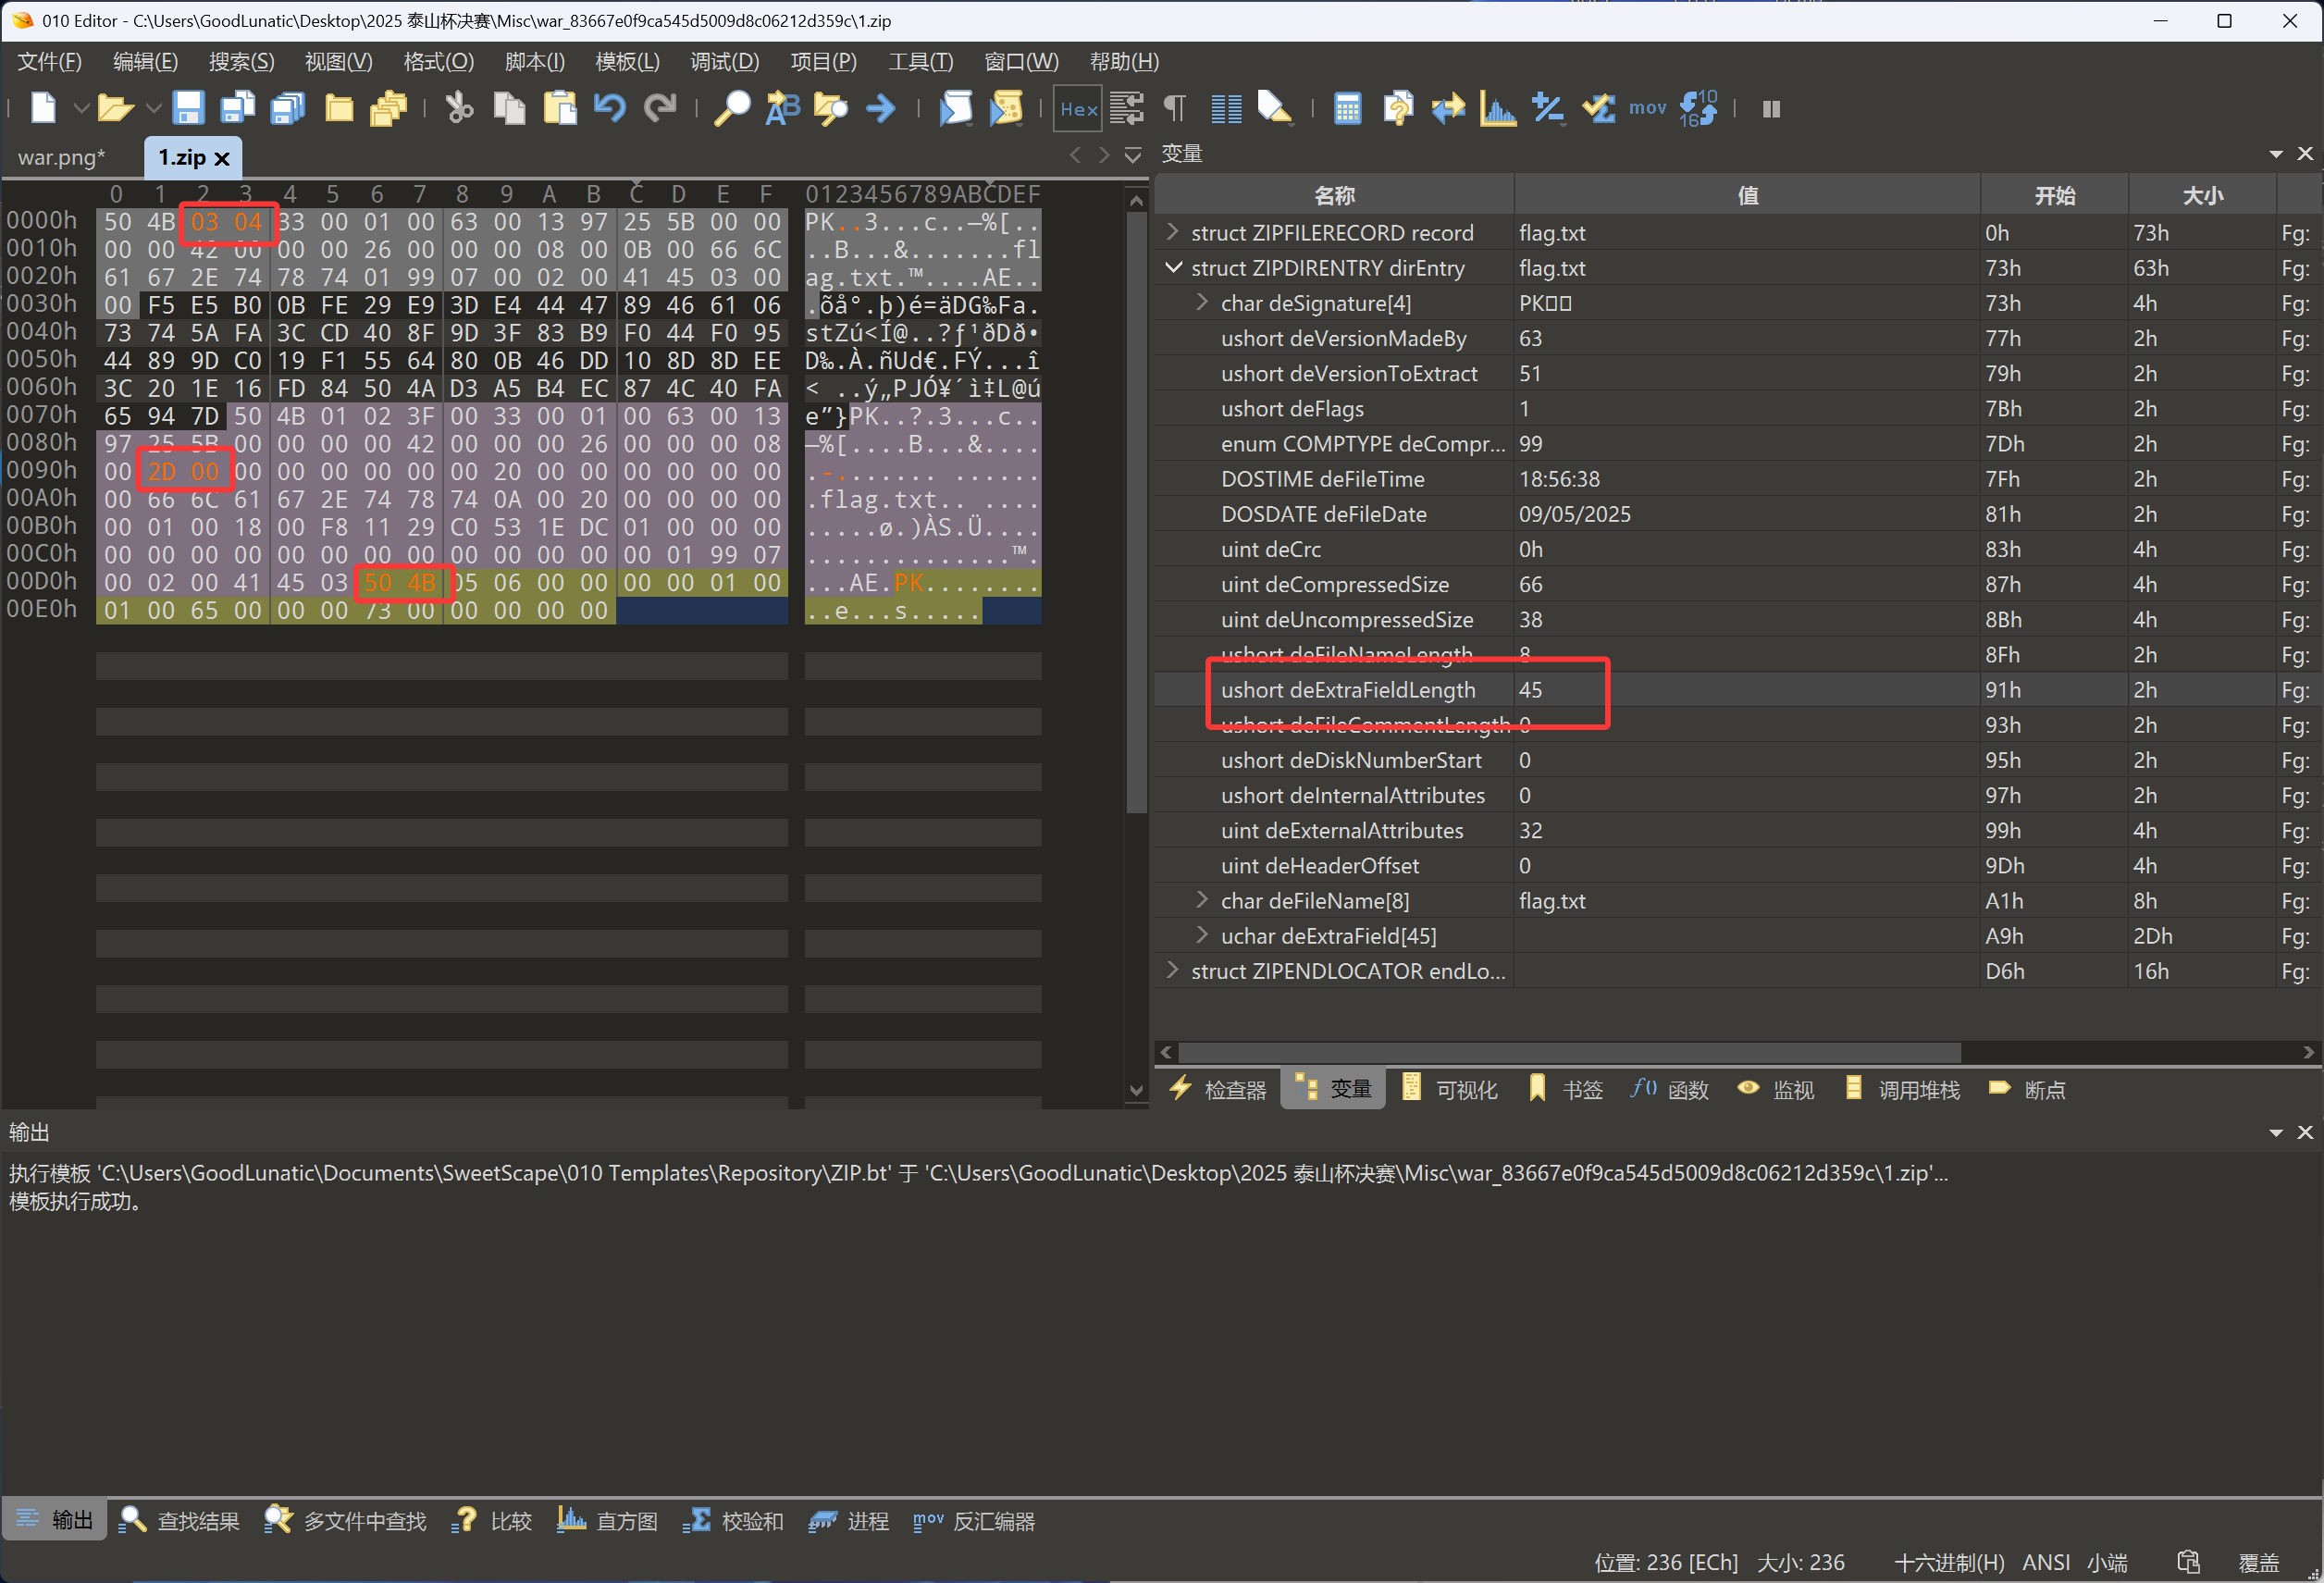The image size is (2324, 1583).
Task: Click the Save All toolbar icon
Action: tap(288, 108)
